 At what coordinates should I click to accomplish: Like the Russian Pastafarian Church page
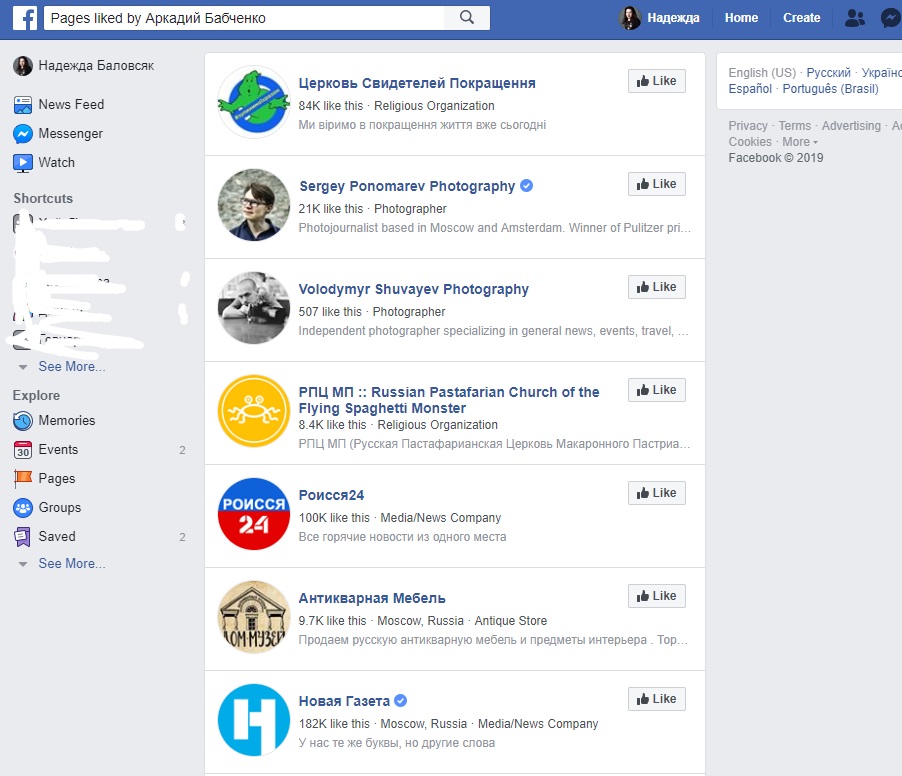[x=656, y=390]
